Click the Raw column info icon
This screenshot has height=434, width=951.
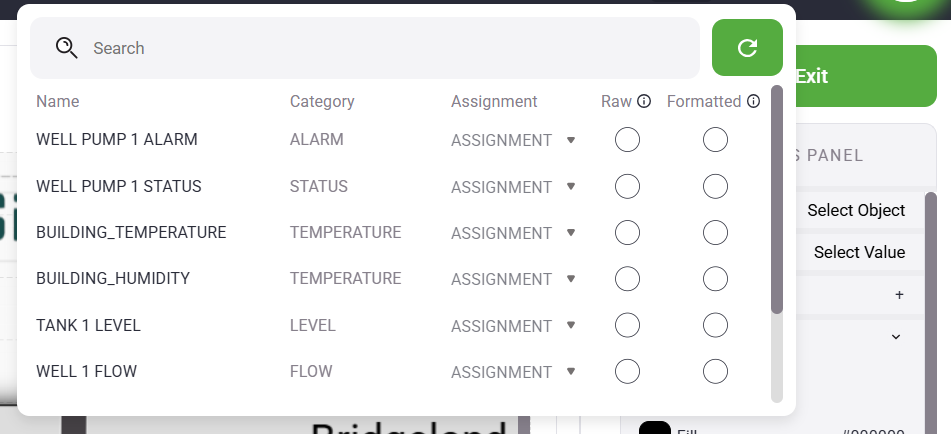(644, 101)
